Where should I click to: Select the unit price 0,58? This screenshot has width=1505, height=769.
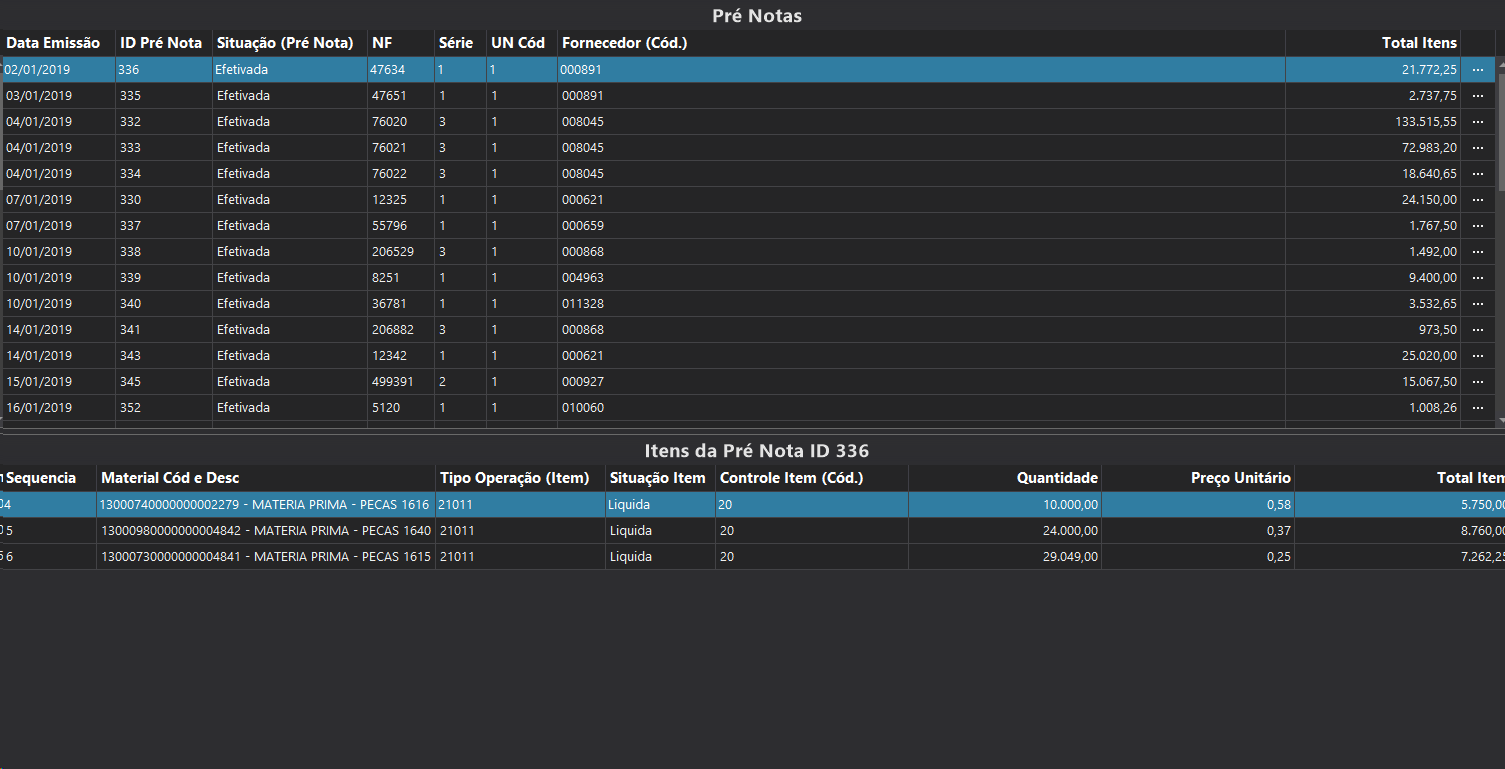(1278, 505)
